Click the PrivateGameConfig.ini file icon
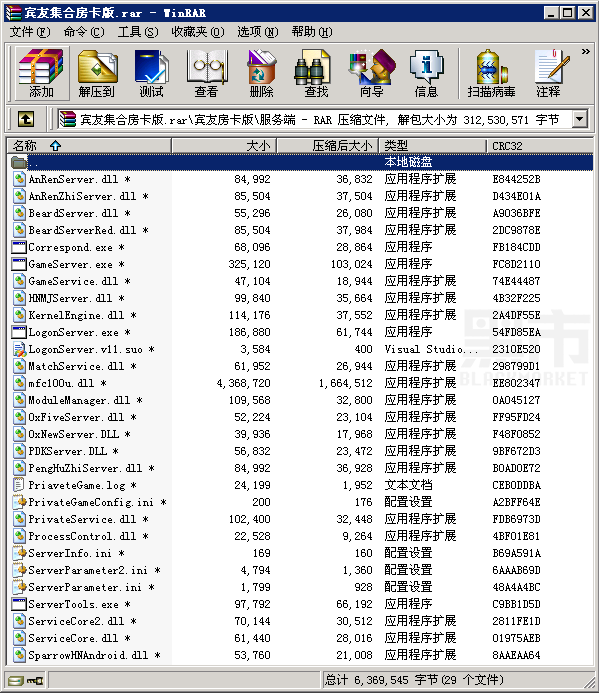The height and width of the screenshot is (693, 599). pos(19,502)
